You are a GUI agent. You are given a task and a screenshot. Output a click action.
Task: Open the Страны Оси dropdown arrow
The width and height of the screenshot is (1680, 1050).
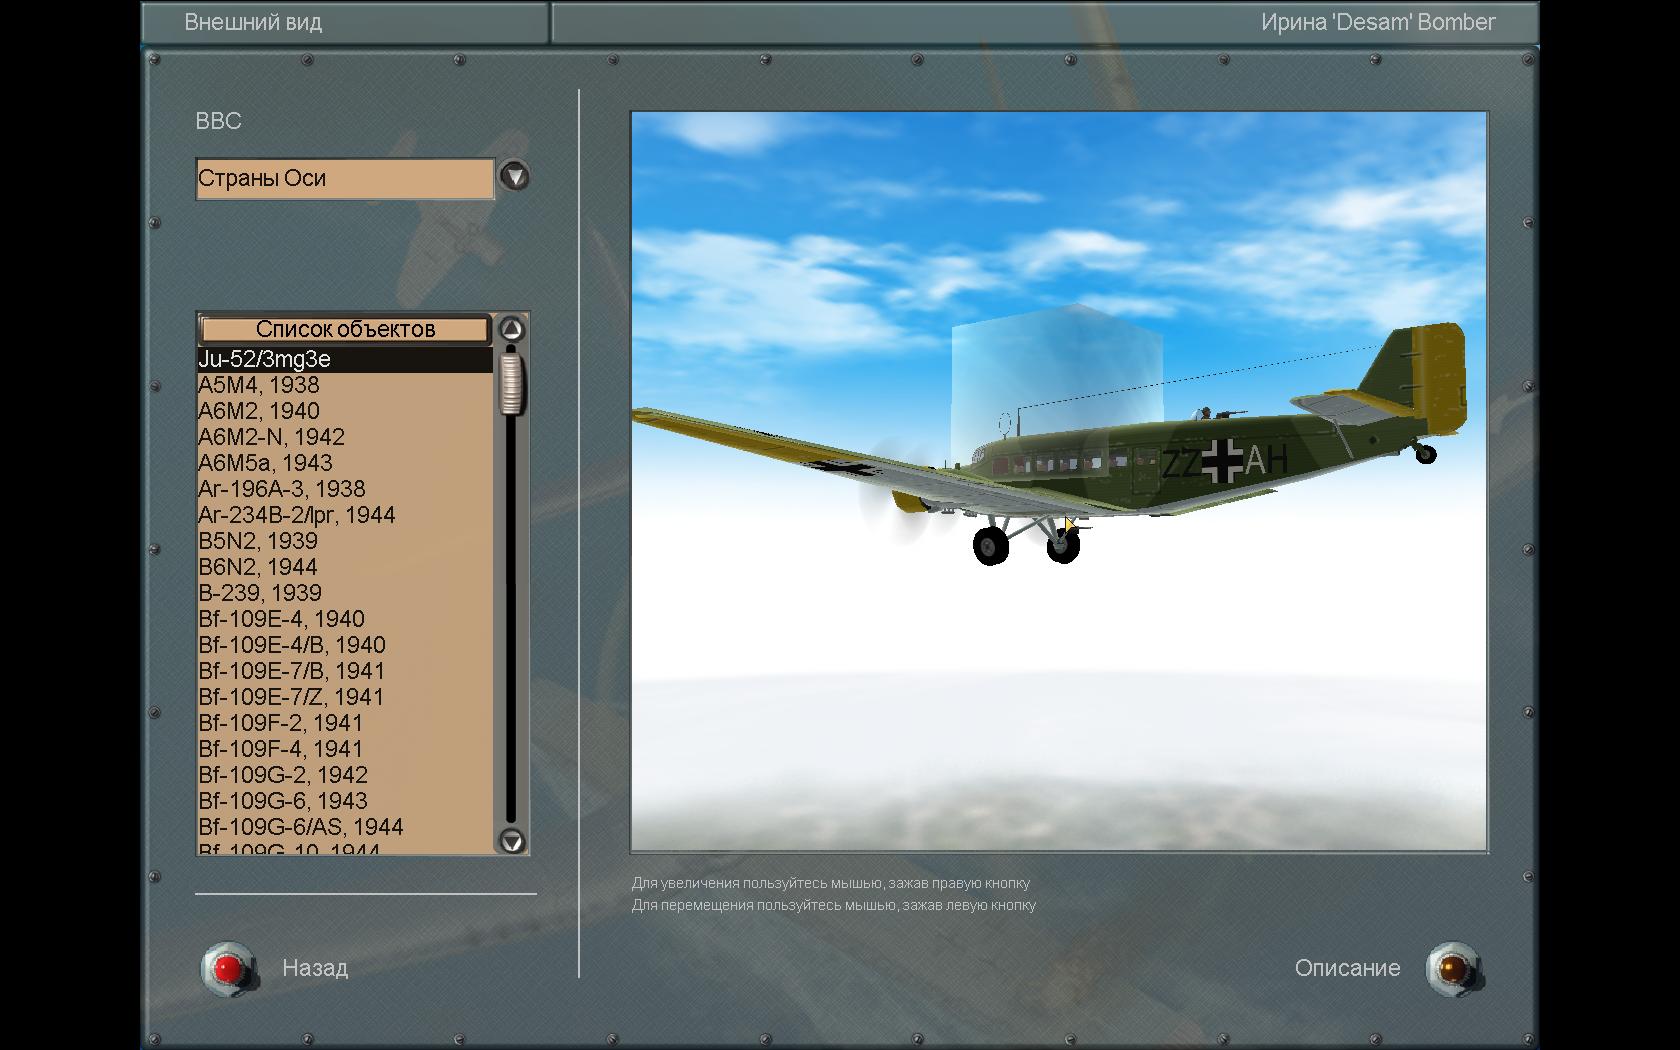pyautogui.click(x=514, y=177)
